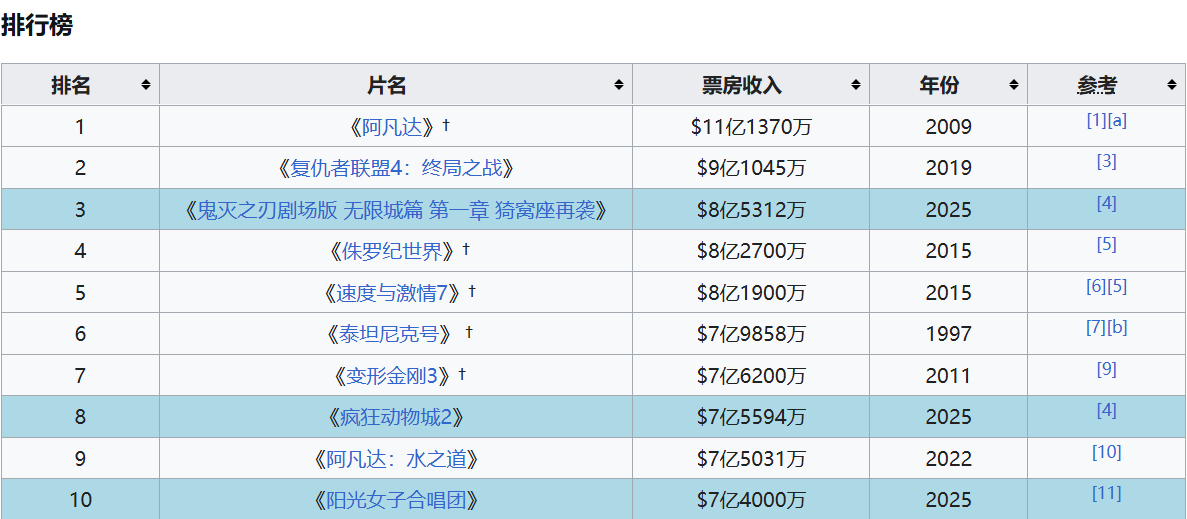Select year 2011 cell
This screenshot has height=519, width=1187.
point(949,375)
